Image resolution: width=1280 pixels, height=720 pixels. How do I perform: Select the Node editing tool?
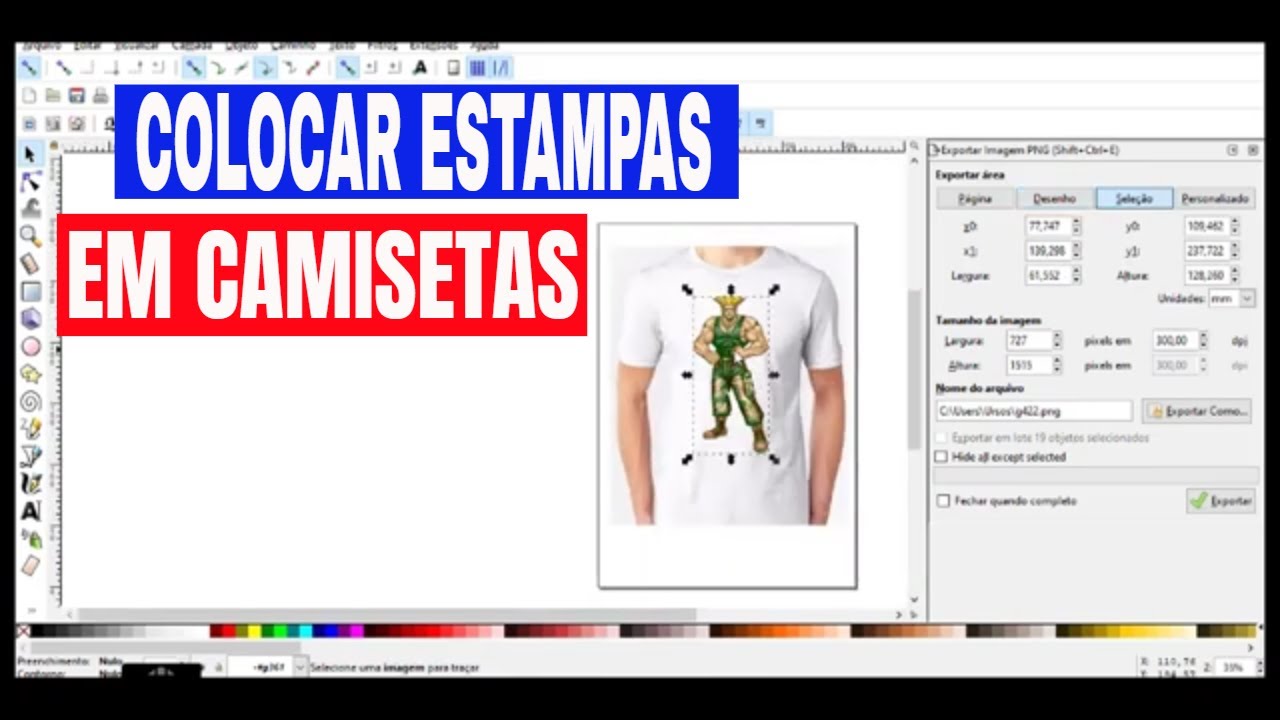point(30,181)
